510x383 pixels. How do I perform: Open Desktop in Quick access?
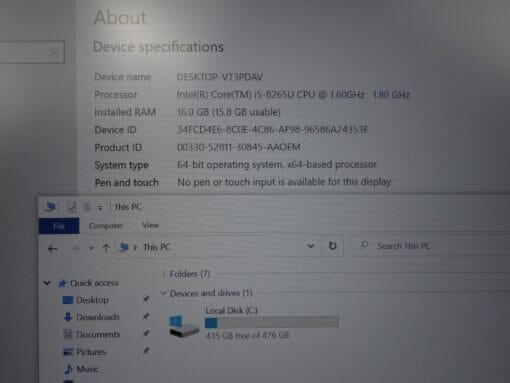point(92,300)
